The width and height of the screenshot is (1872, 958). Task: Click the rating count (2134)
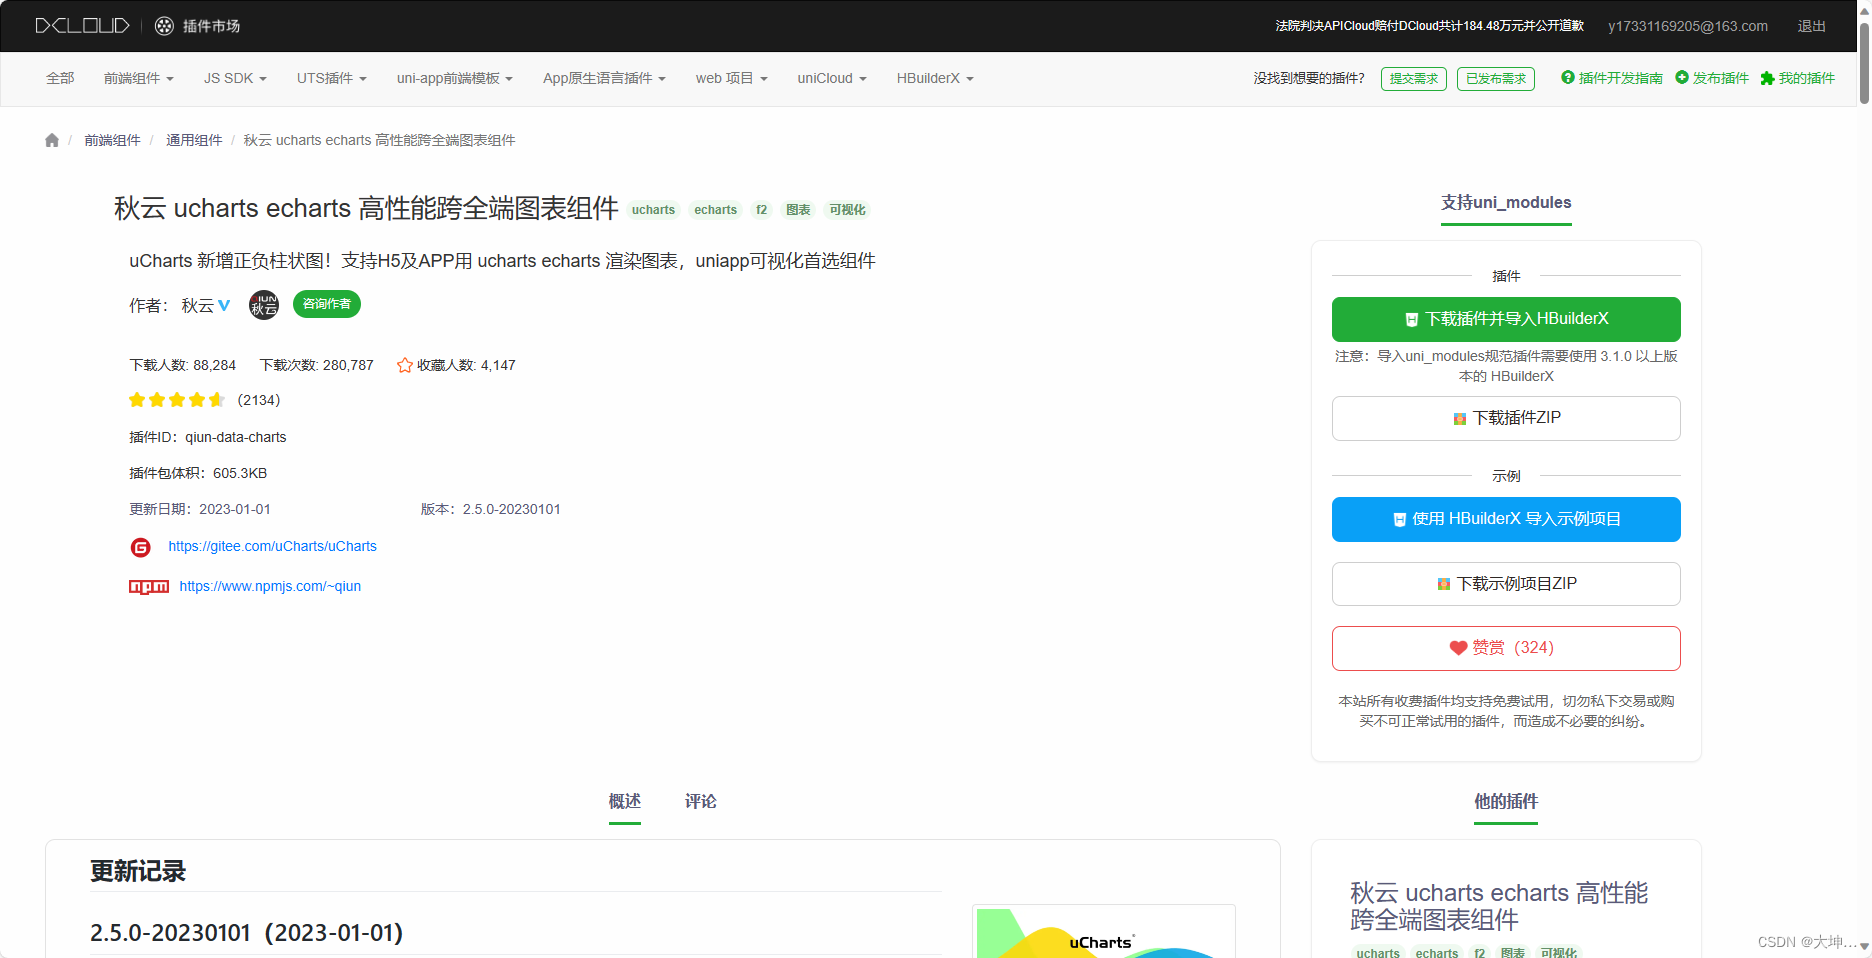259,400
